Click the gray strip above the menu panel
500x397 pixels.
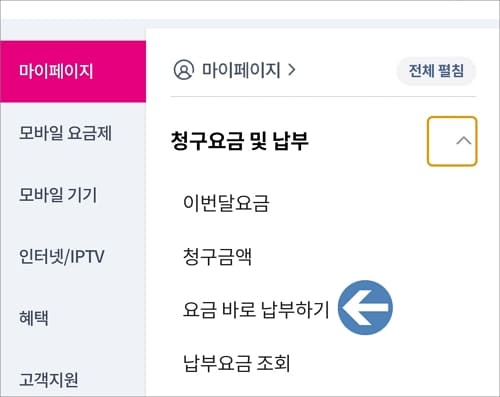(x=250, y=24)
